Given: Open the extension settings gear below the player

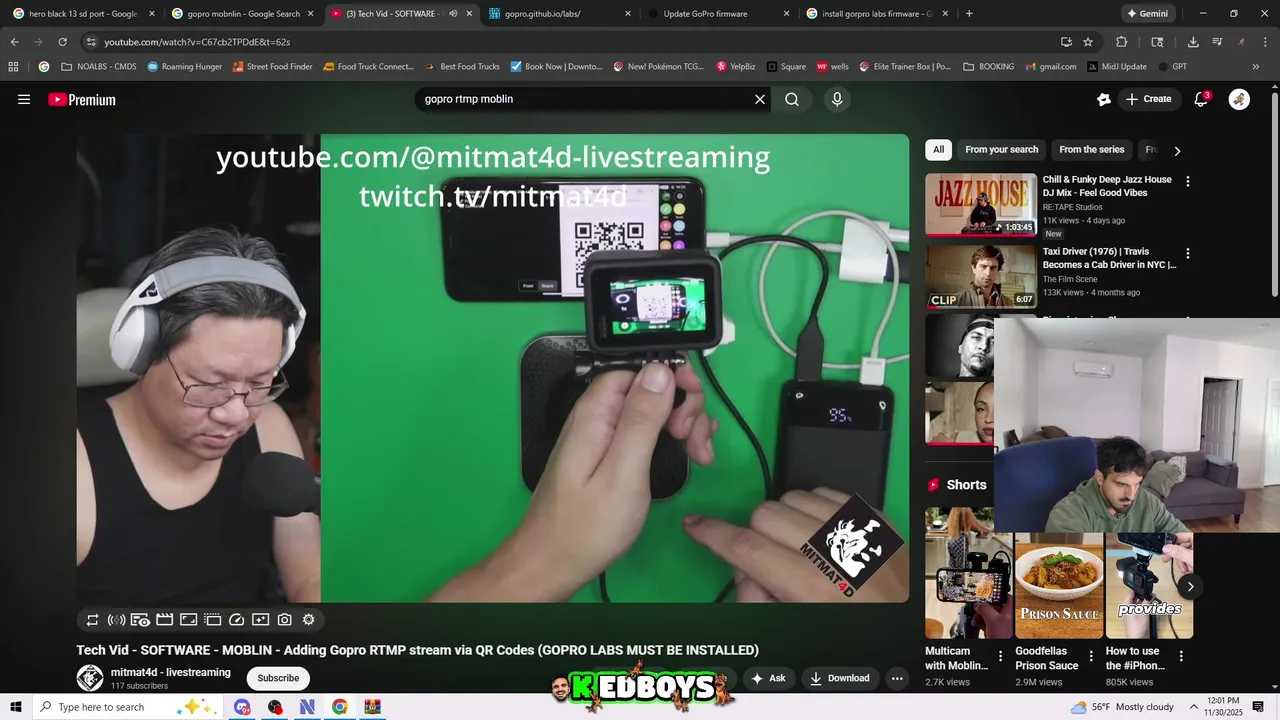Looking at the screenshot, I should pos(309,620).
